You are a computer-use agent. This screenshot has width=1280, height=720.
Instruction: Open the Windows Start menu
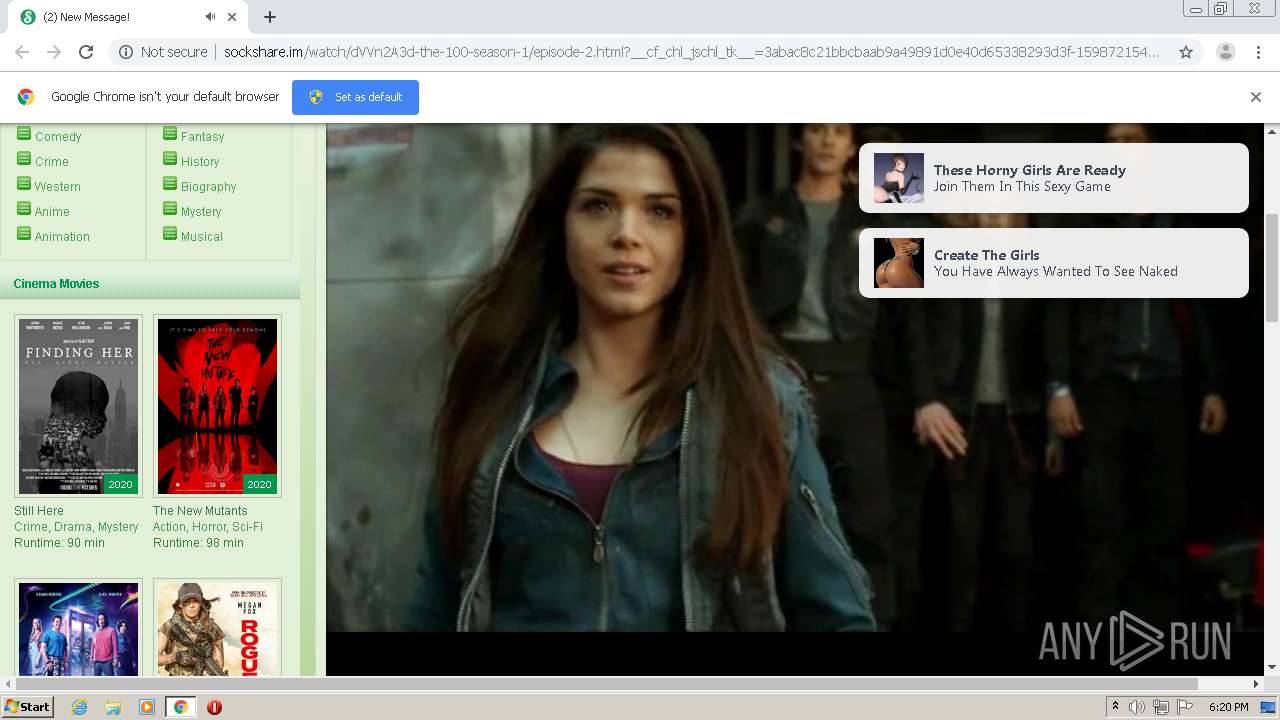(x=28, y=707)
